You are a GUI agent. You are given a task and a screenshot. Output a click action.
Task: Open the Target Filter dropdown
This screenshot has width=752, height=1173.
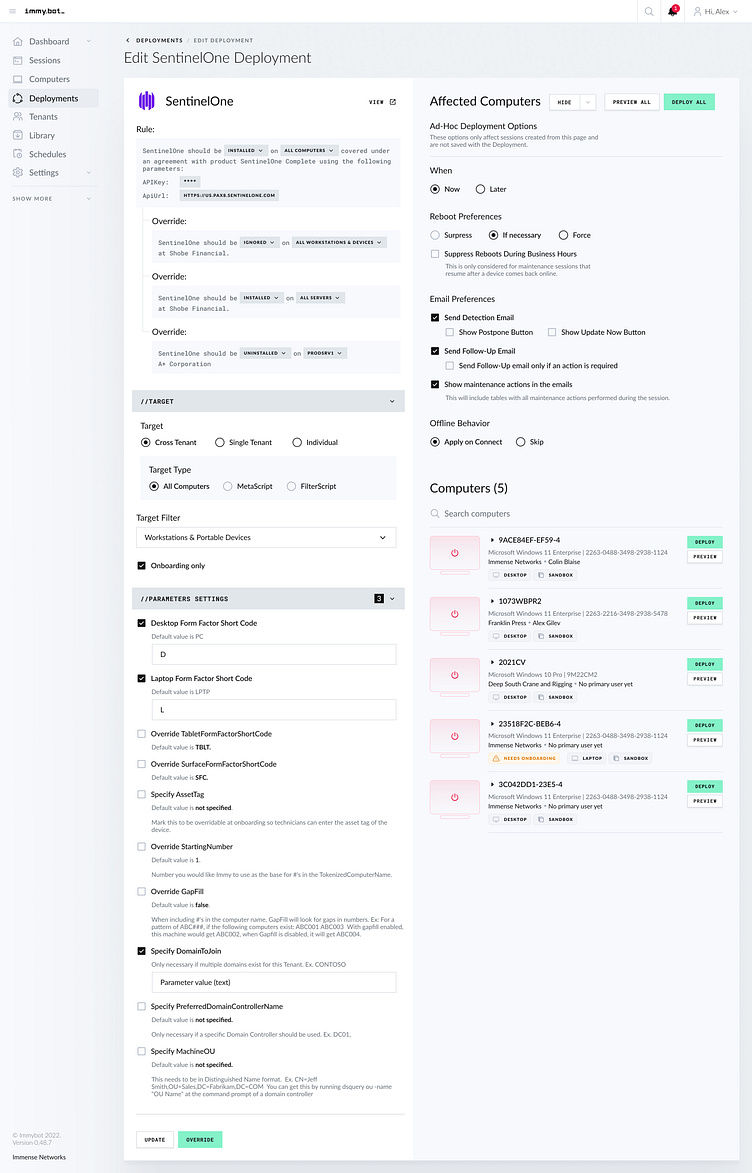[x=266, y=538]
